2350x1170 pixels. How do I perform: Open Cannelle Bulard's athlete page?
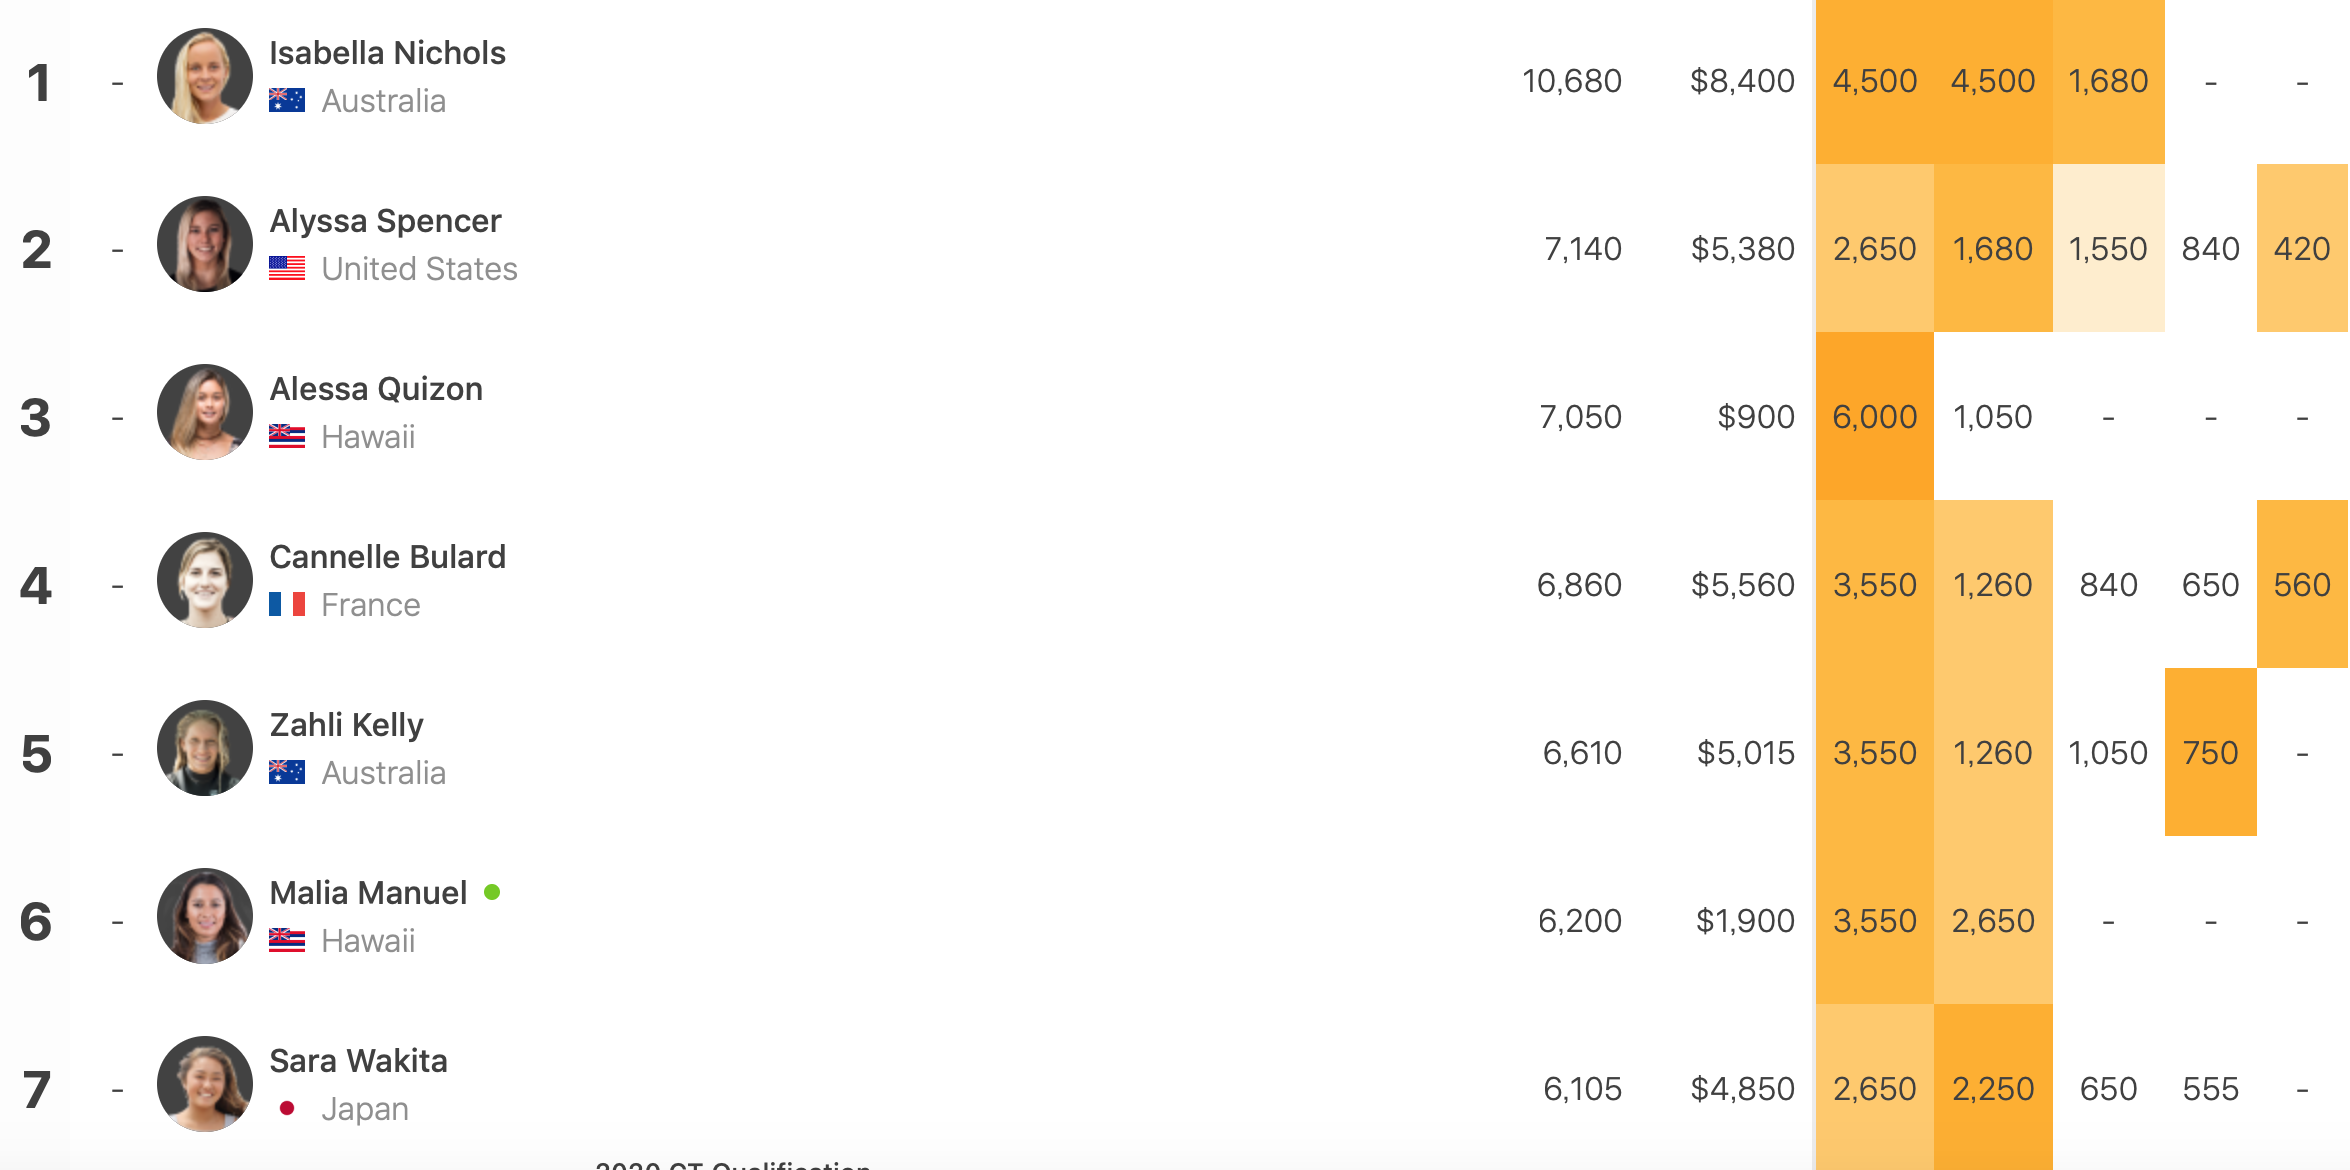pos(388,556)
